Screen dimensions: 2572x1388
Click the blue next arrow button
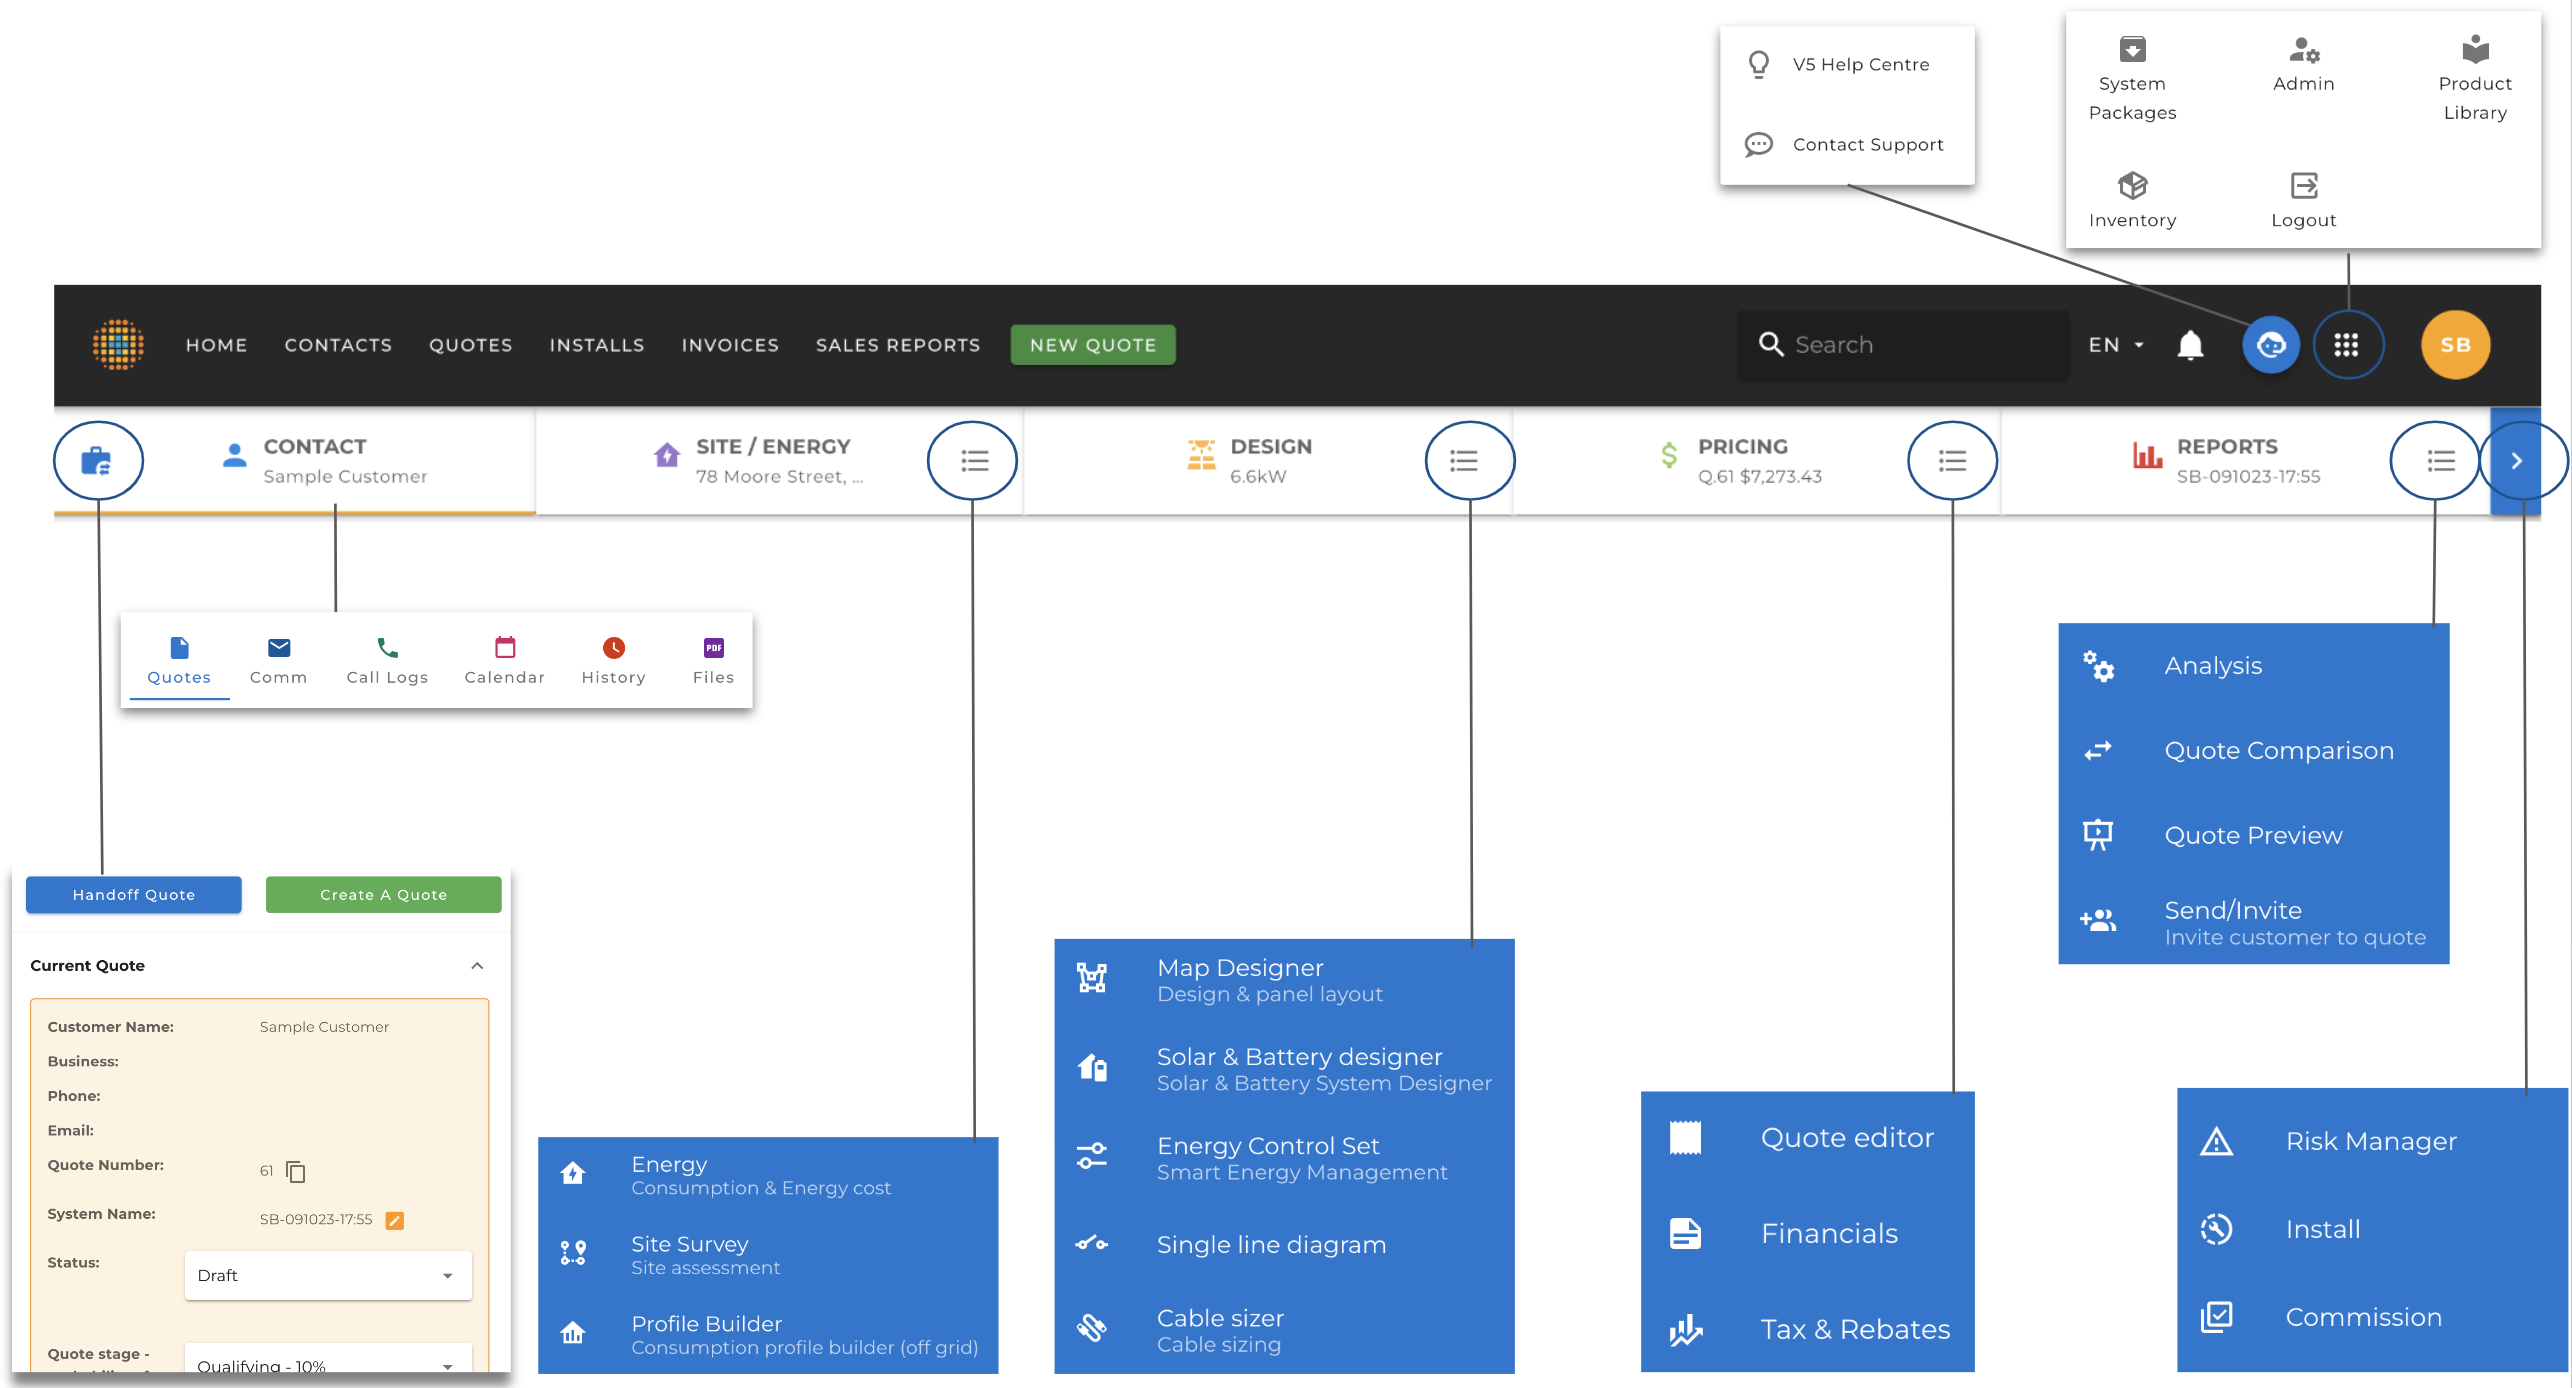(2516, 461)
